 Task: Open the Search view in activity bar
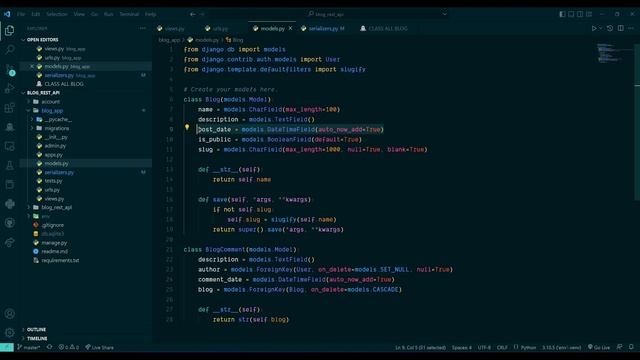(9, 49)
